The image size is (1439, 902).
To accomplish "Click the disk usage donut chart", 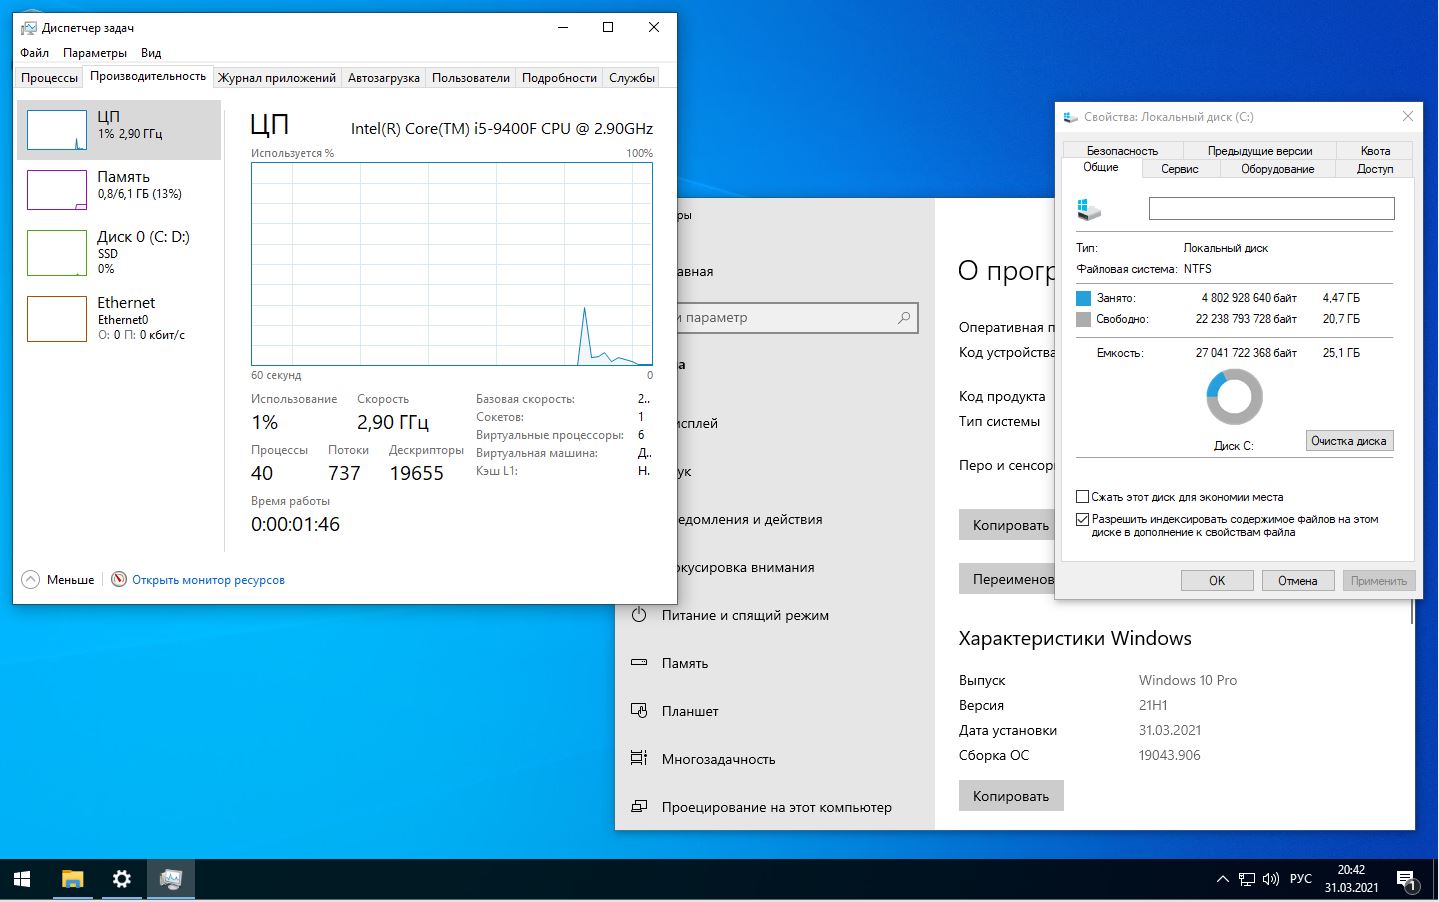I will (x=1234, y=397).
